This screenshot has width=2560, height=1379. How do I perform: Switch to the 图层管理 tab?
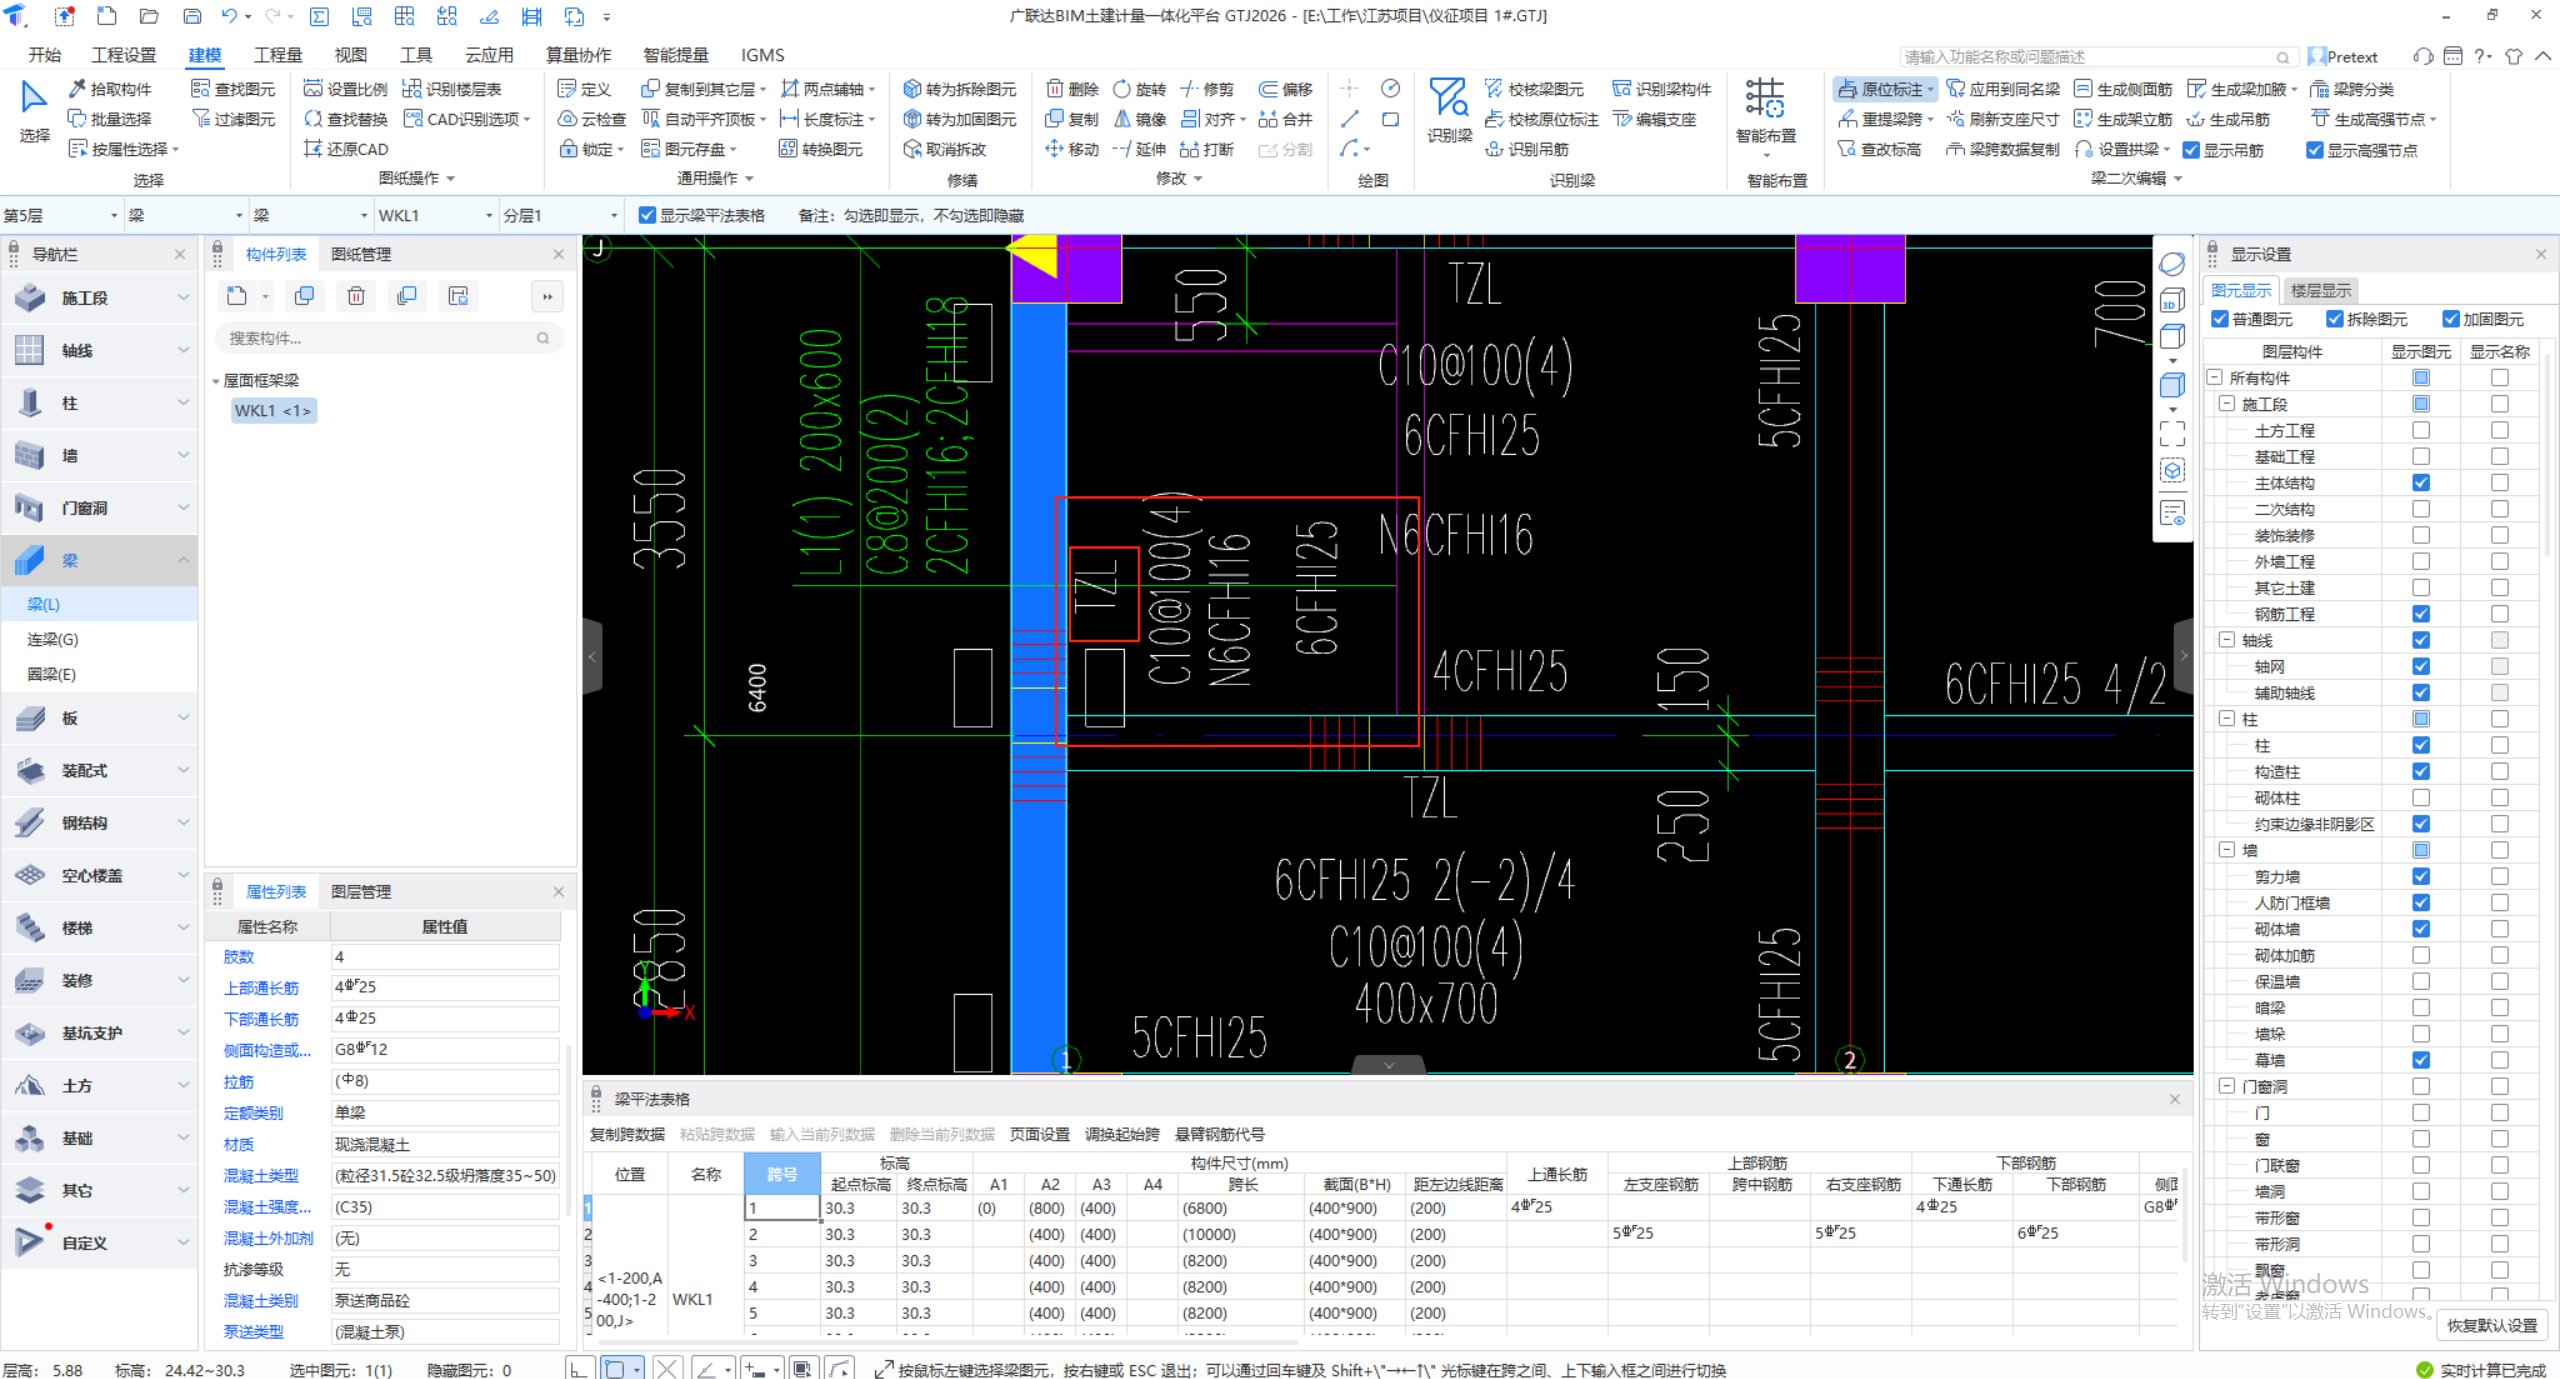[x=361, y=891]
